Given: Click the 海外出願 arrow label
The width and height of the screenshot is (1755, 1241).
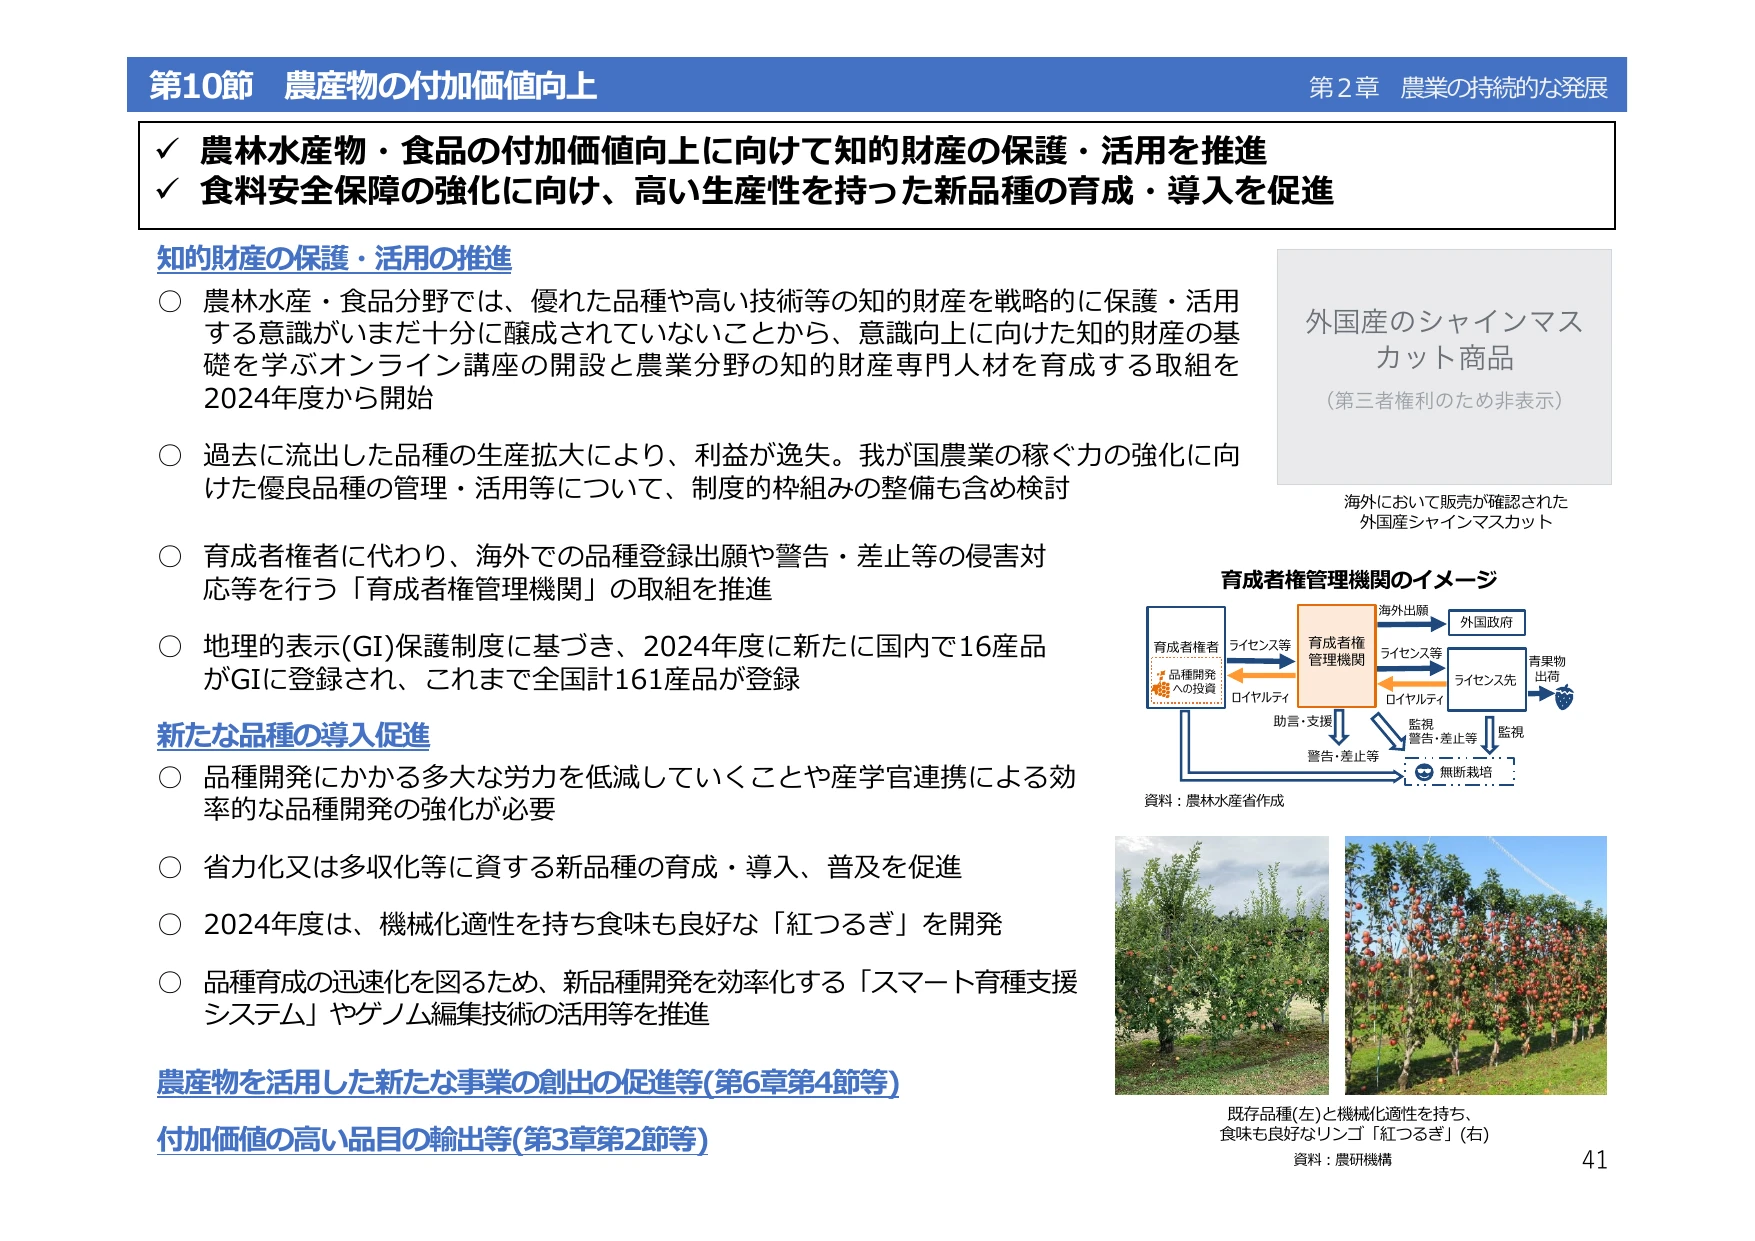Looking at the screenshot, I should (x=1403, y=610).
